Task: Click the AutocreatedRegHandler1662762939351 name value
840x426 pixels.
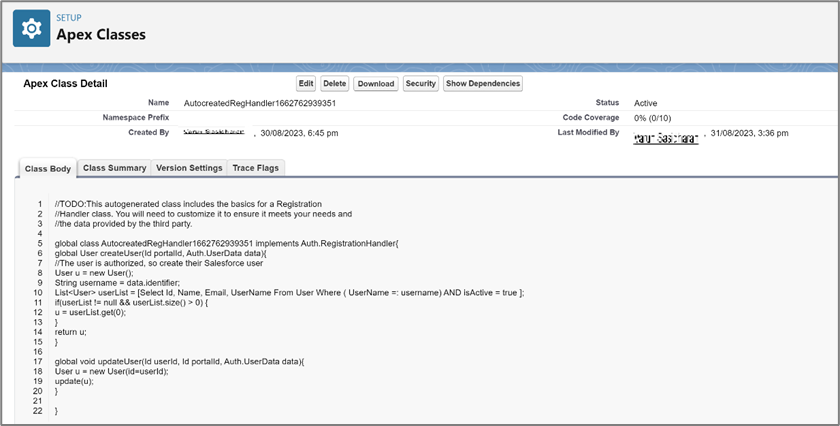Action: click(x=259, y=103)
